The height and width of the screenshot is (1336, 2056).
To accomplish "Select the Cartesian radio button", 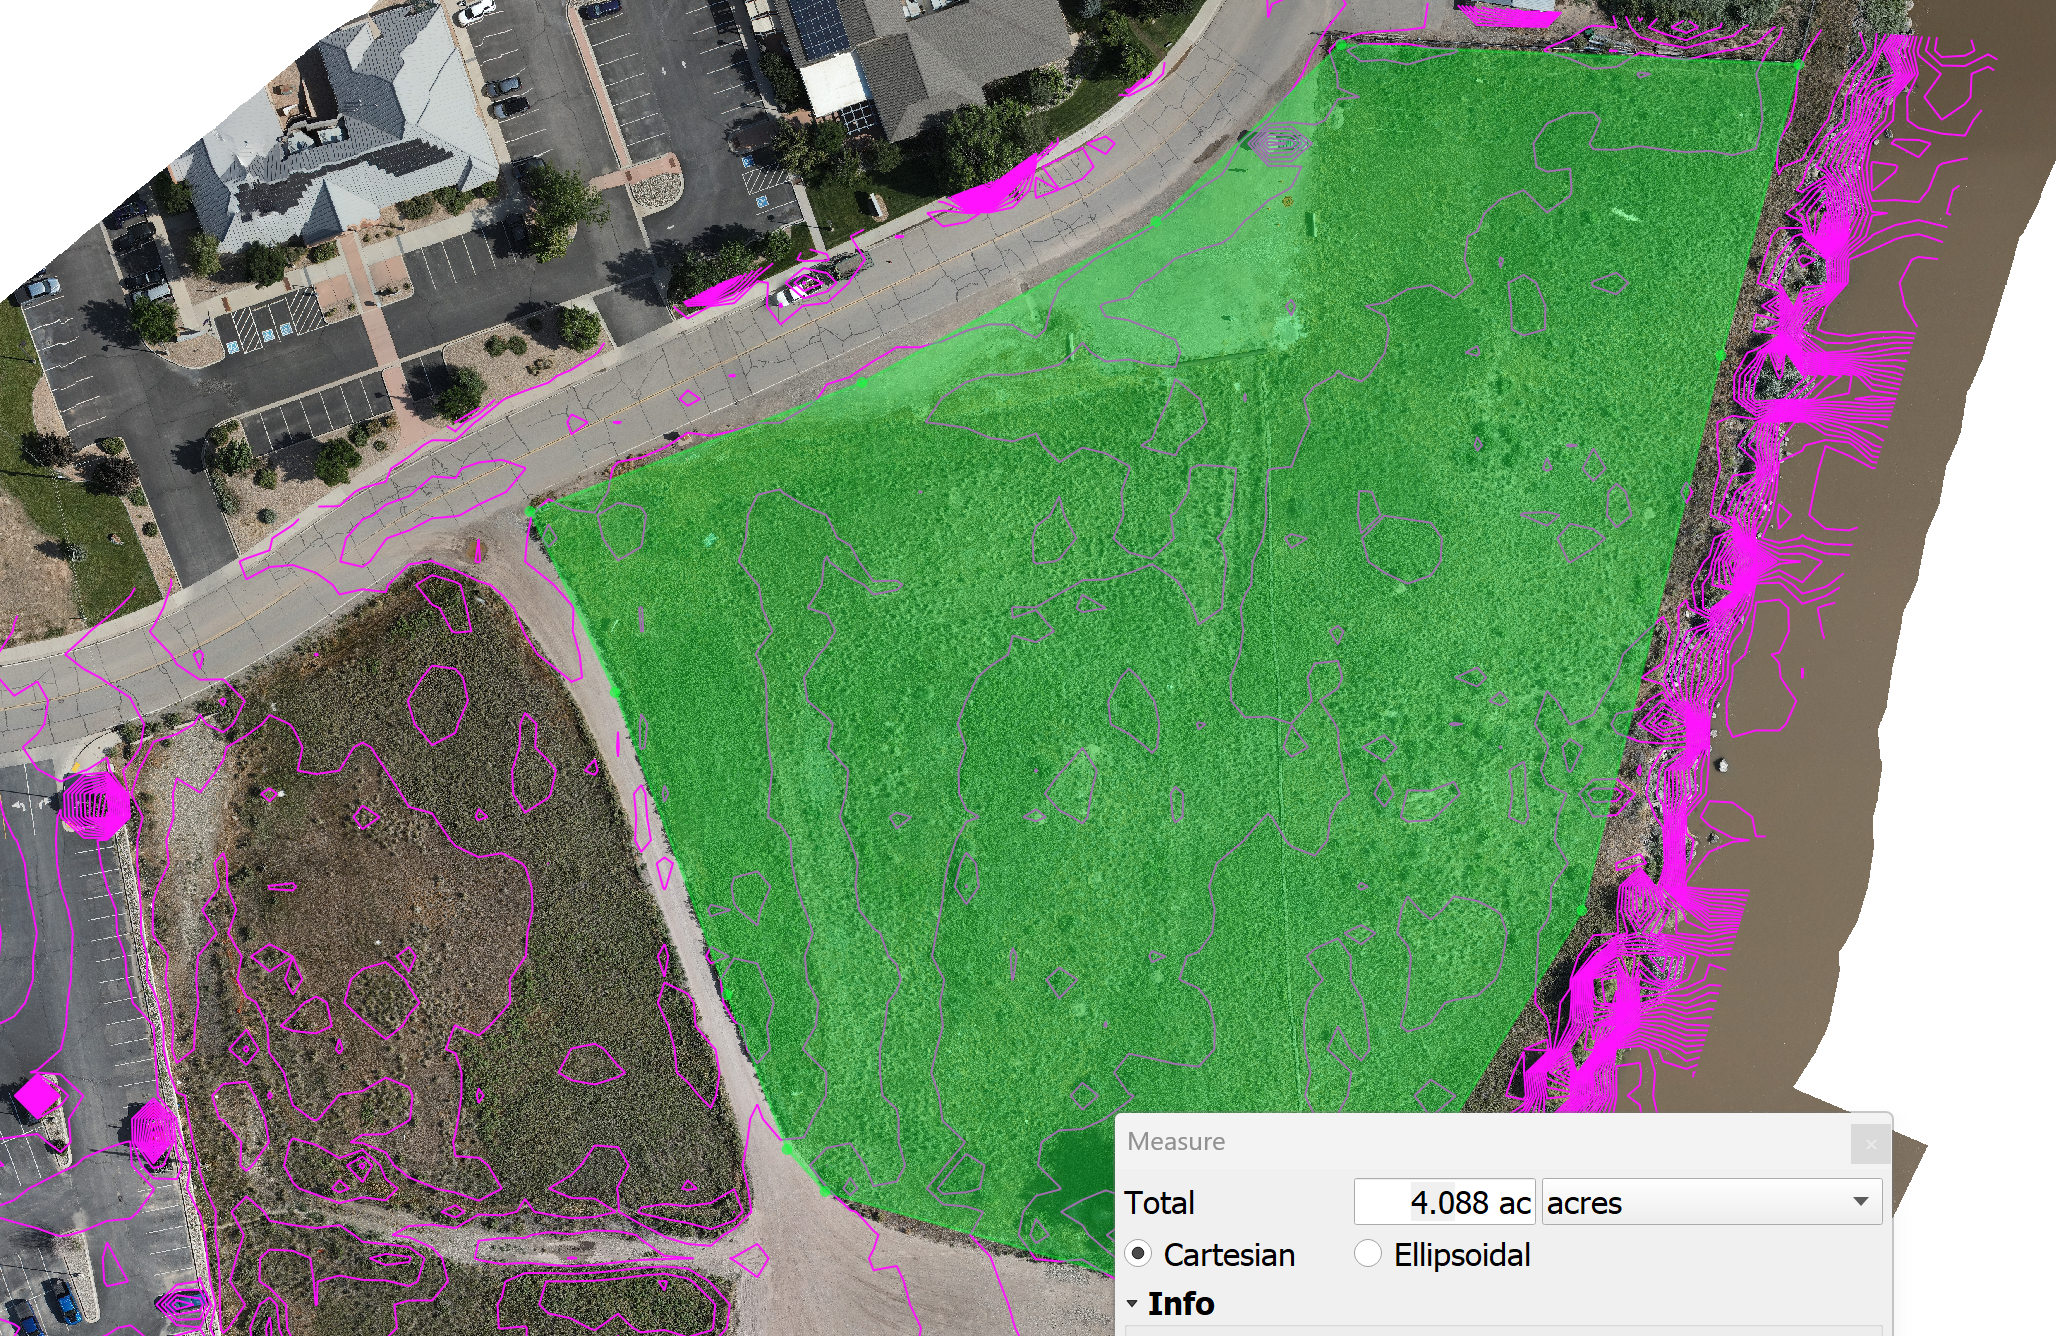I will tap(1138, 1254).
